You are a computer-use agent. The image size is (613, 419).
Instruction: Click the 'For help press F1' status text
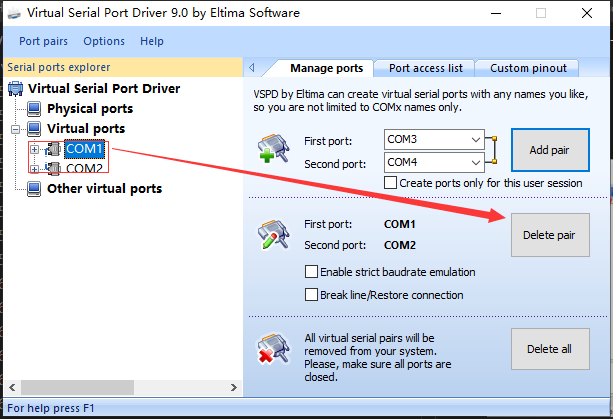pos(51,408)
